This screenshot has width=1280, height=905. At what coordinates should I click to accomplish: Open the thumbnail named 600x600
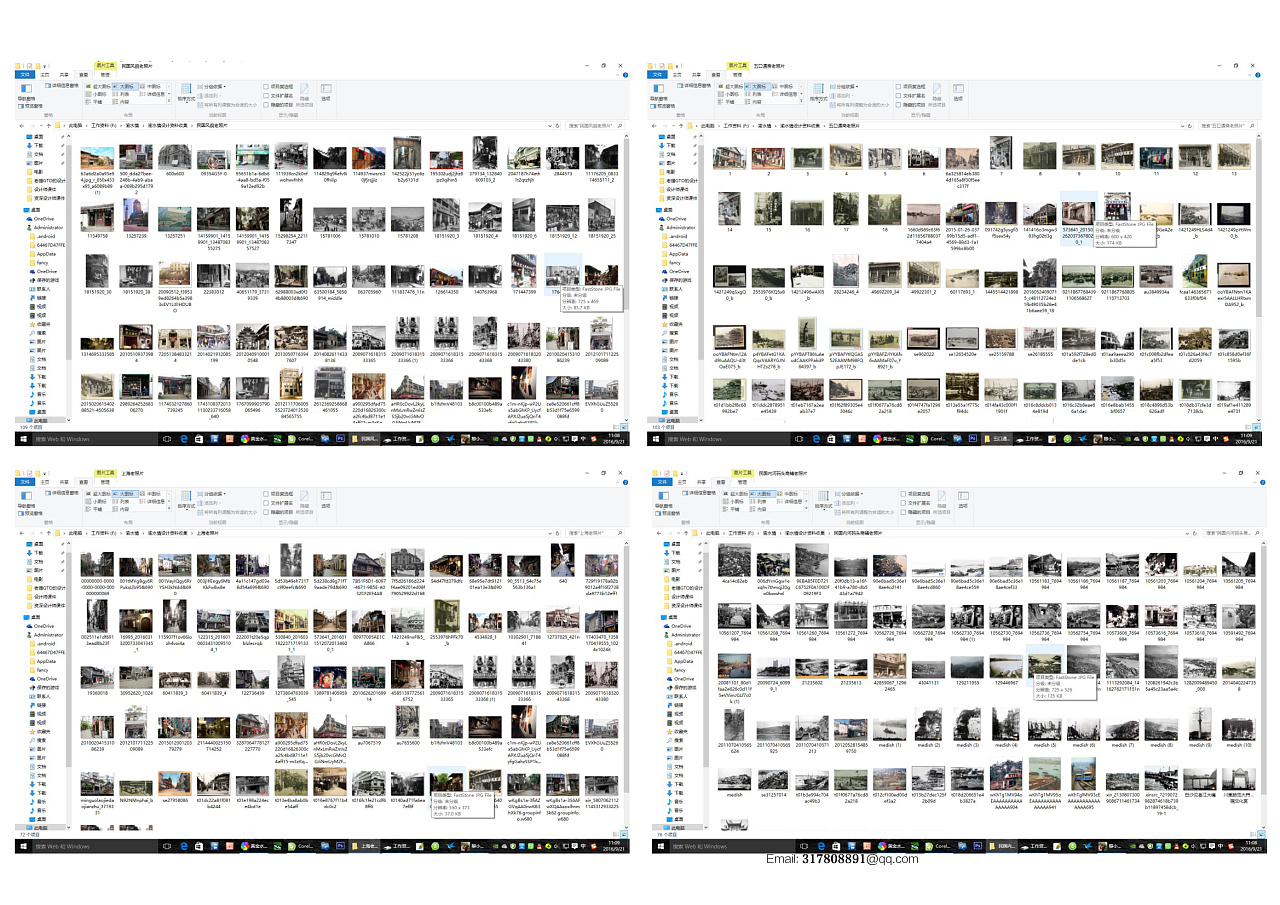pos(174,159)
